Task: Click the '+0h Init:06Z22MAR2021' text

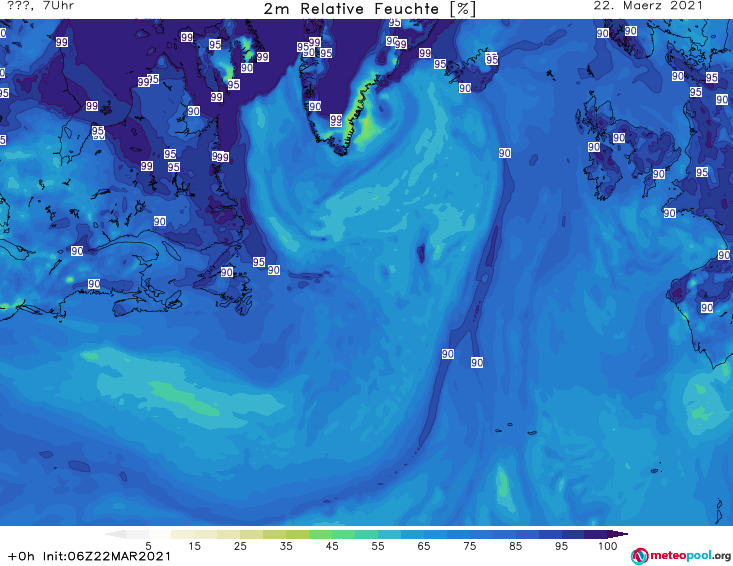Action: tap(89, 556)
